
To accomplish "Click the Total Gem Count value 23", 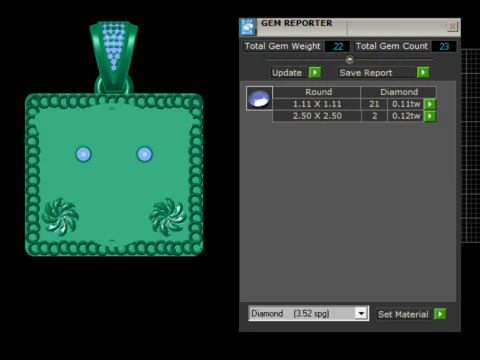I will (x=444, y=46).
